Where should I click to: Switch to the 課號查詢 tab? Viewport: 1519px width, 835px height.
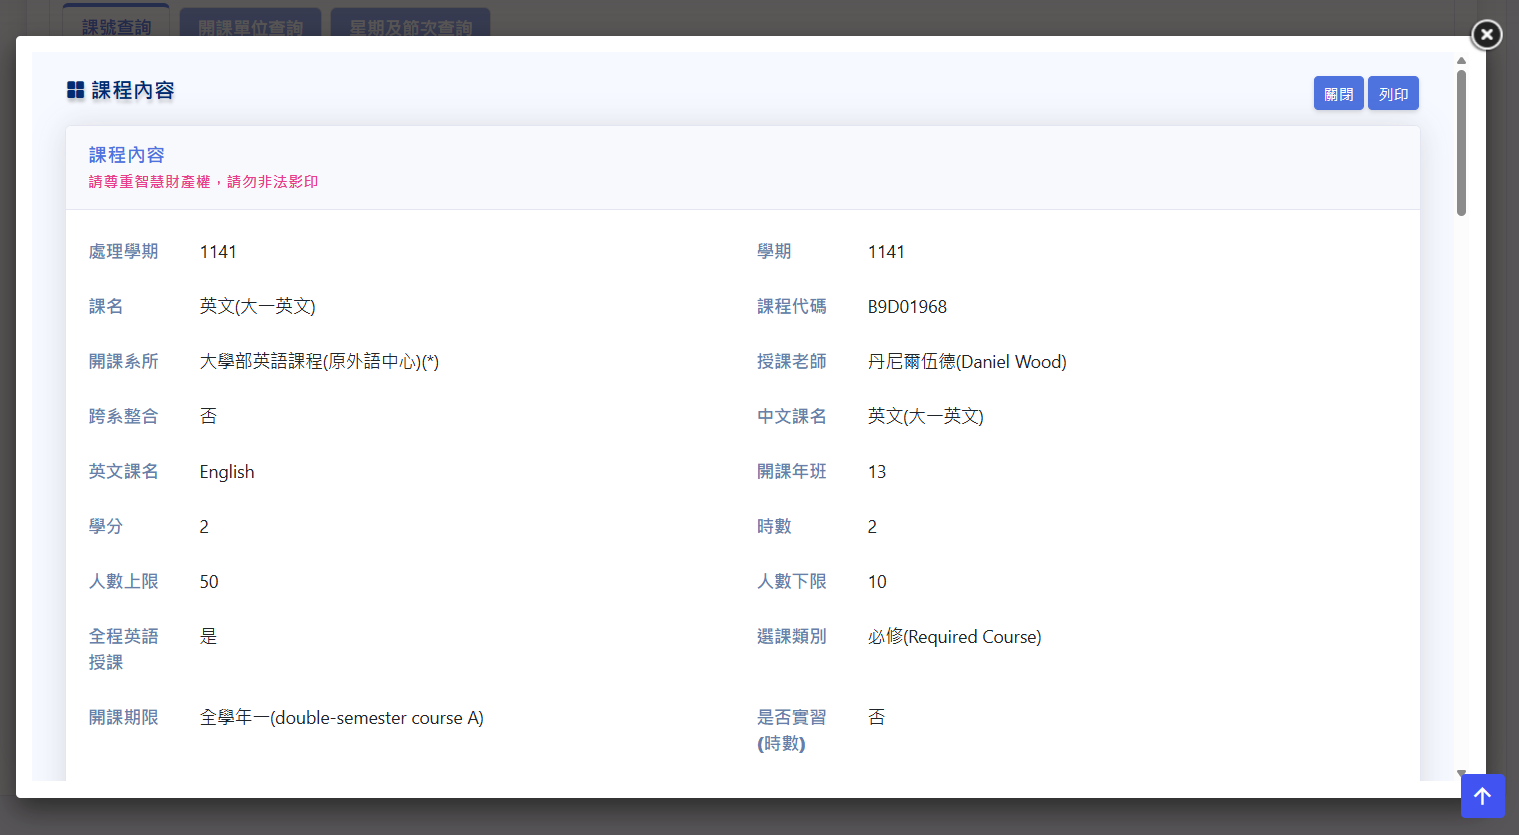click(116, 27)
